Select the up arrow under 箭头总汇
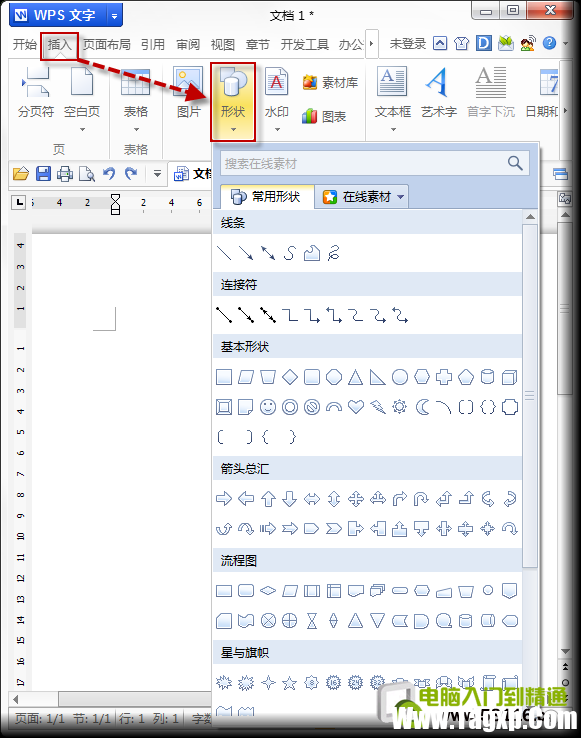Viewport: 581px width, 738px height. click(268, 498)
